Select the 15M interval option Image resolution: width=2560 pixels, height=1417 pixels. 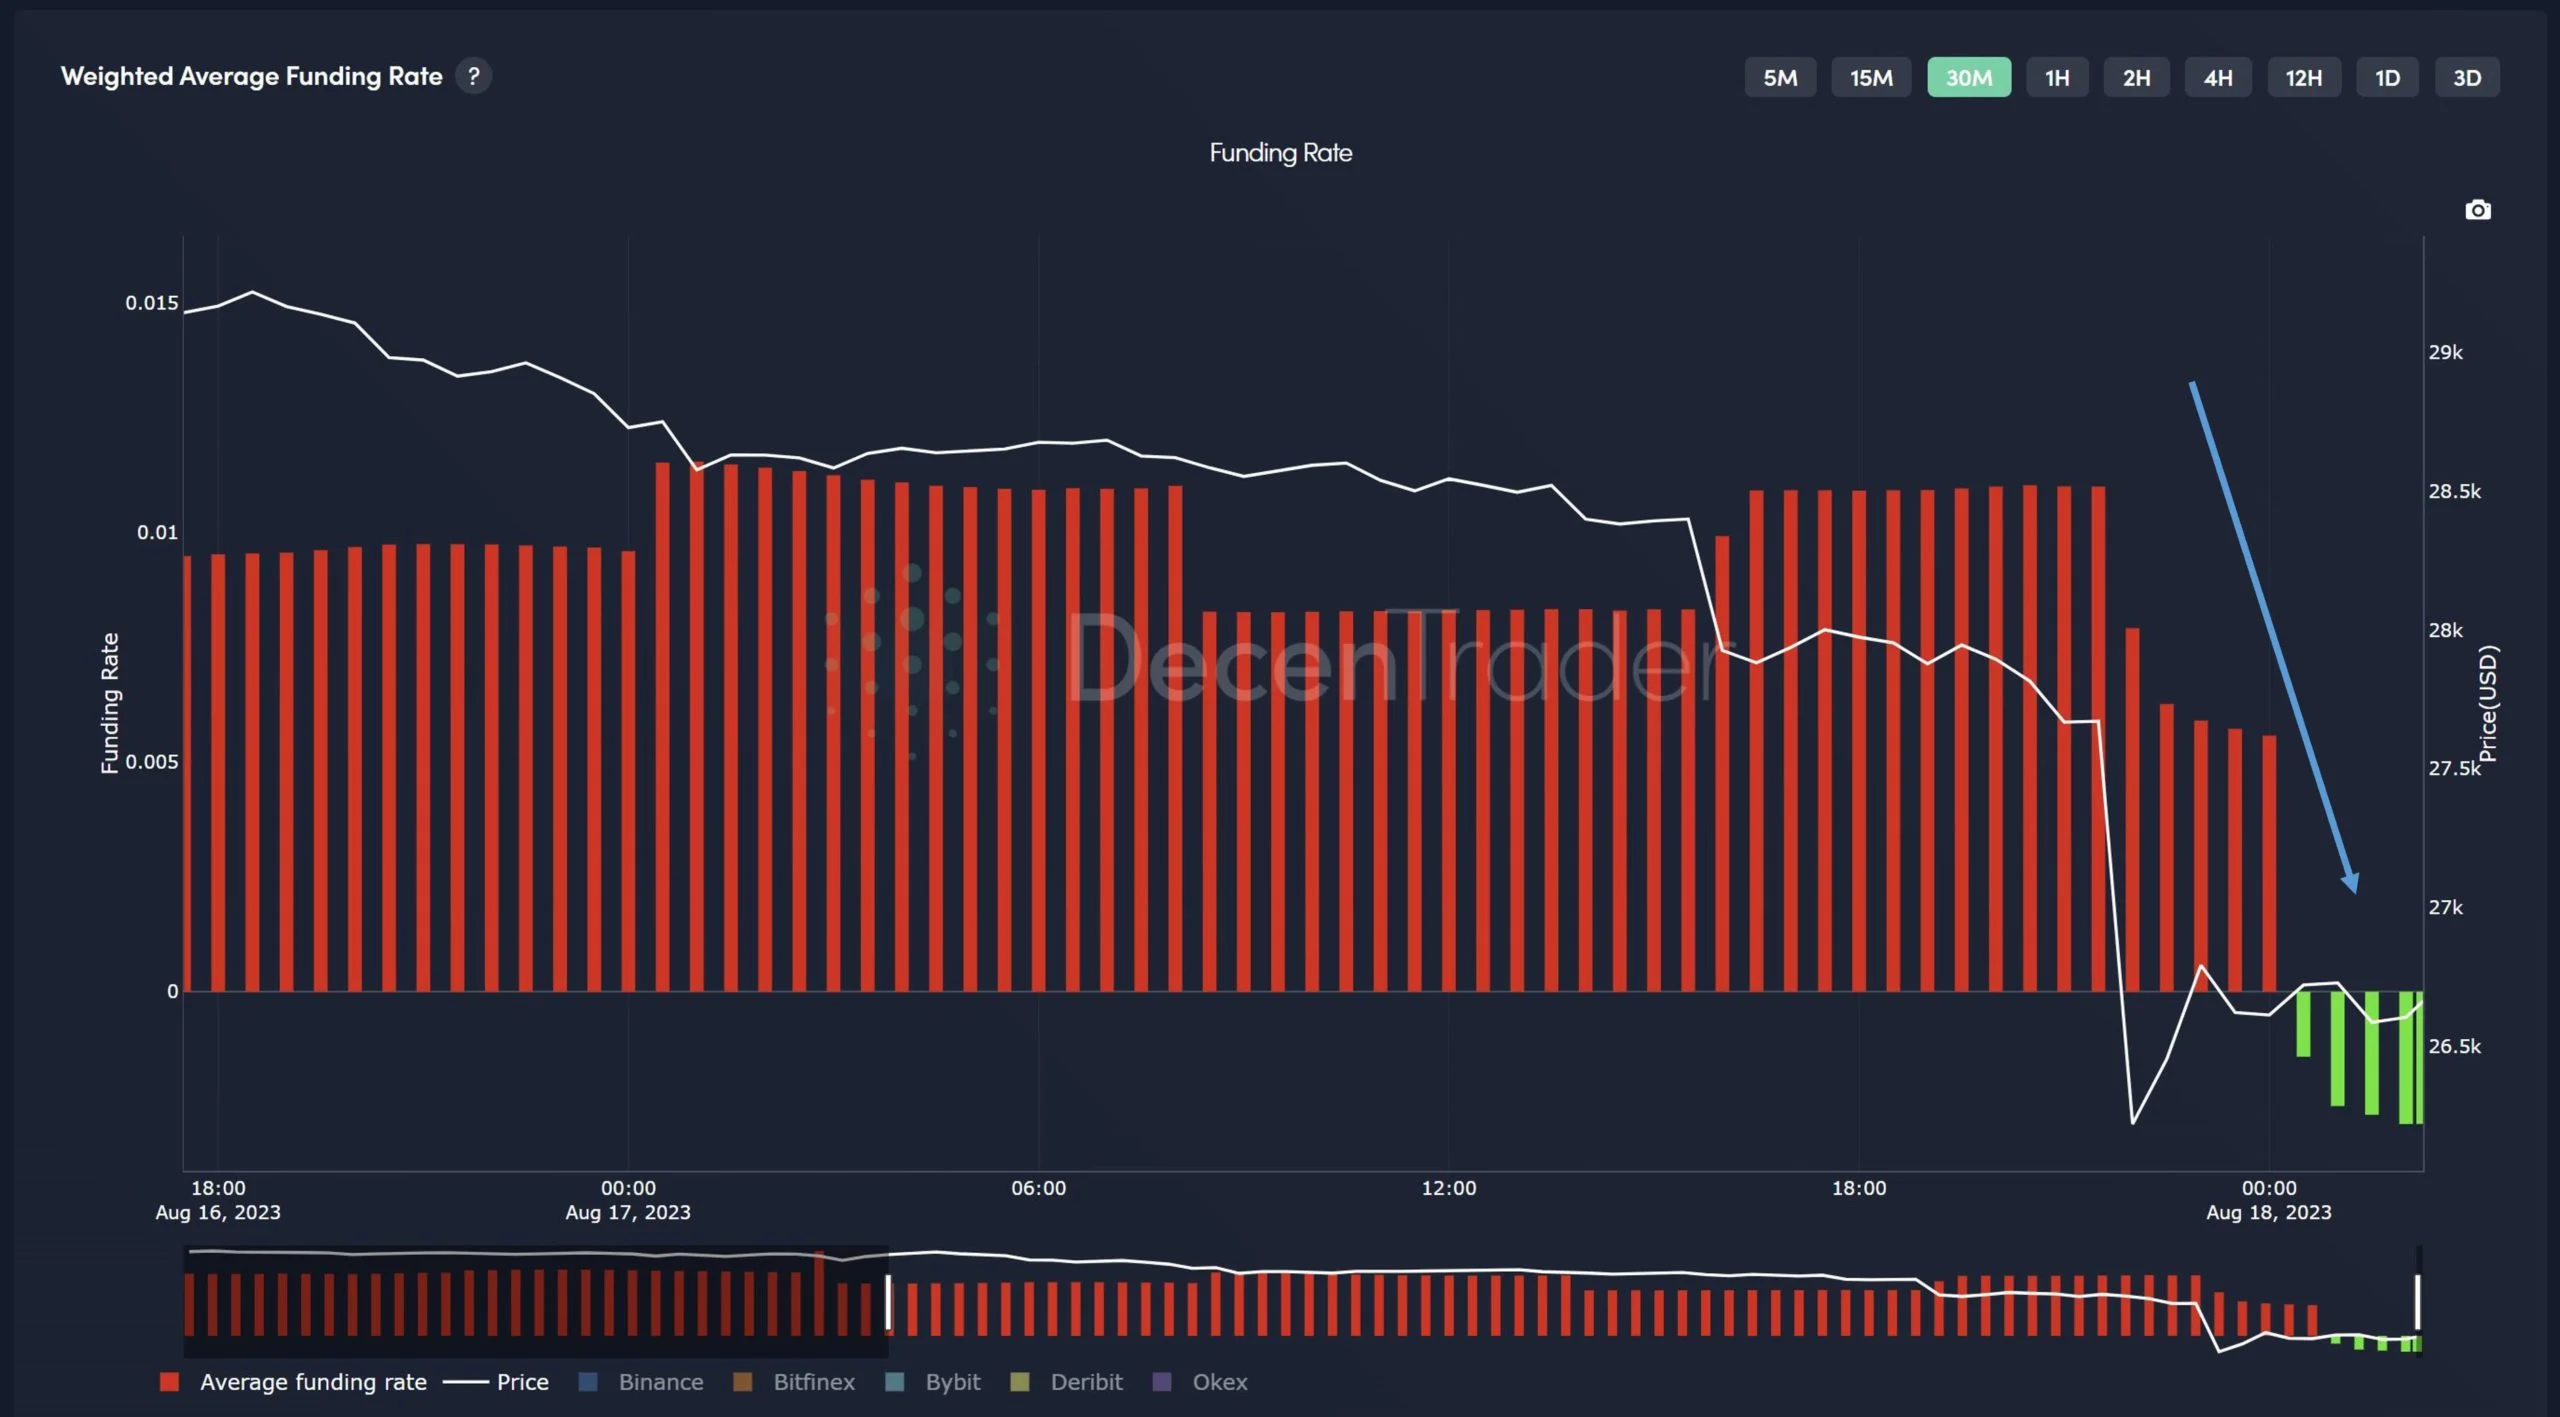coord(1871,77)
